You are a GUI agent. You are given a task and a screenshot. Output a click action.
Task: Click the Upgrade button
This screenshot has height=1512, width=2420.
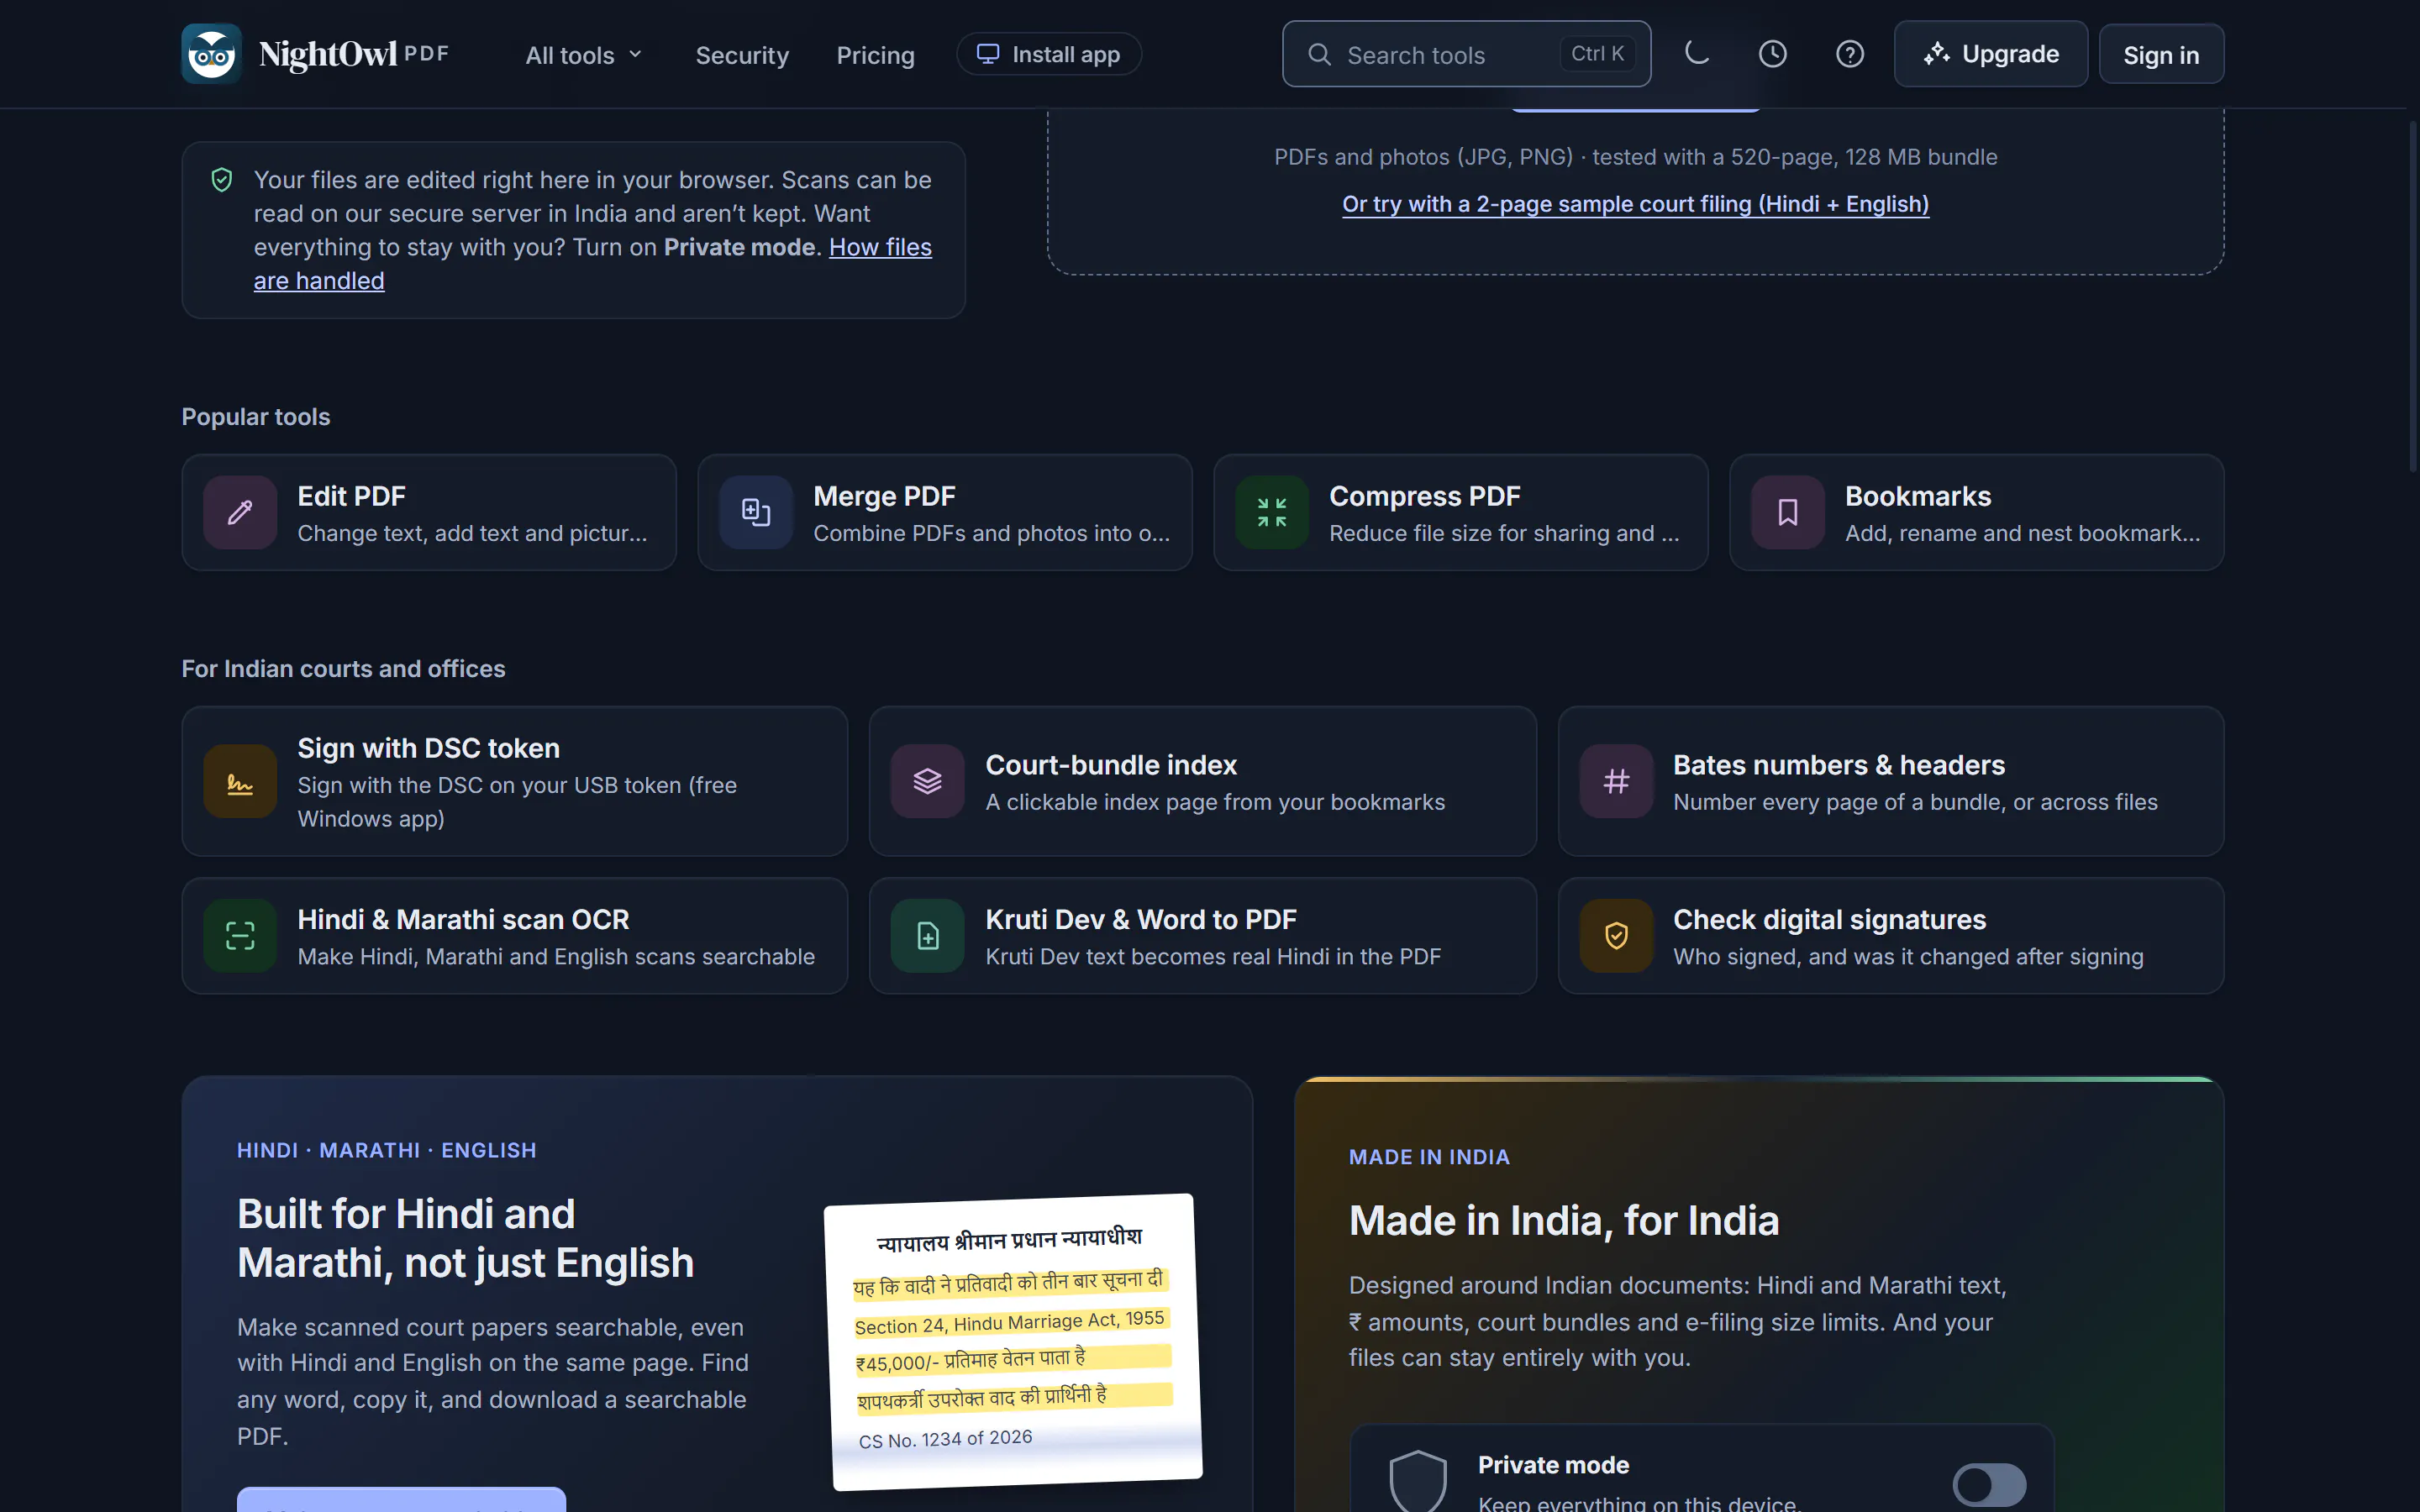coord(1990,54)
